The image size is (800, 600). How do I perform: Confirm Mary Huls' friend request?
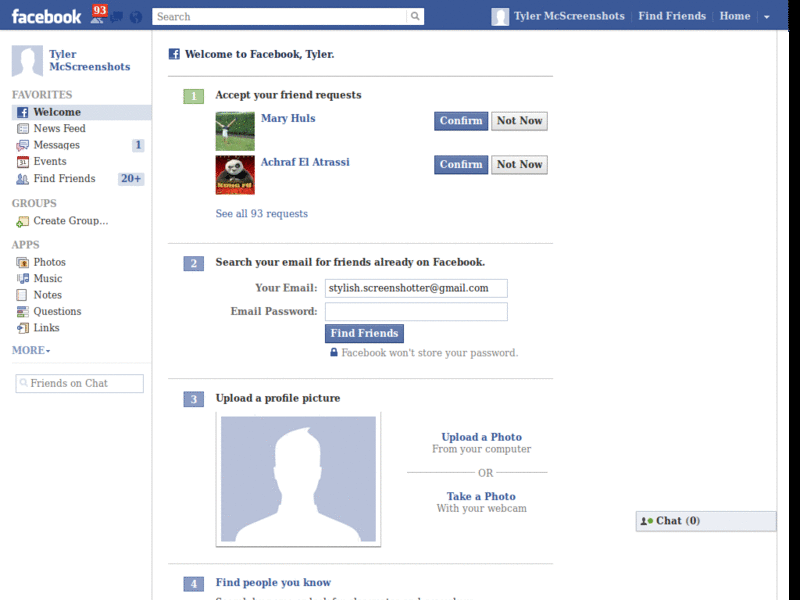coord(460,120)
